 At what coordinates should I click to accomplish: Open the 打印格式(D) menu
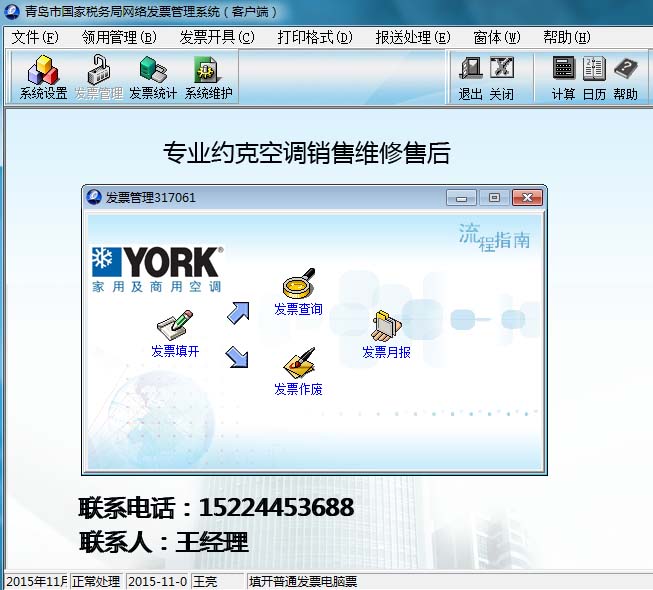[x=314, y=37]
